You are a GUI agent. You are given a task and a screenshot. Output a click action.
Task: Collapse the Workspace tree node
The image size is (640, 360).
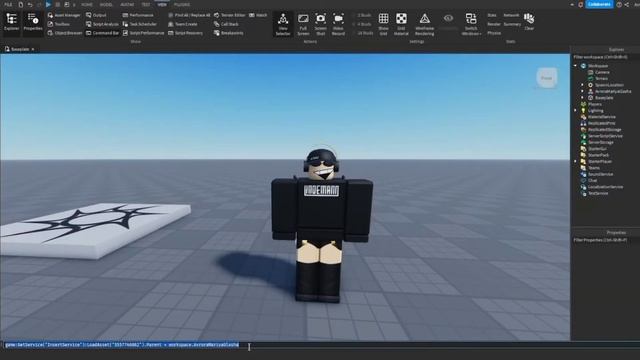(x=576, y=65)
